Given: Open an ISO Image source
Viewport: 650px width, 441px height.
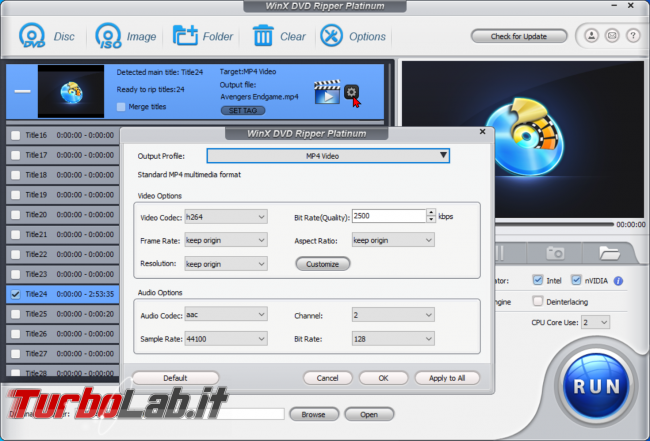Looking at the screenshot, I should tap(126, 36).
